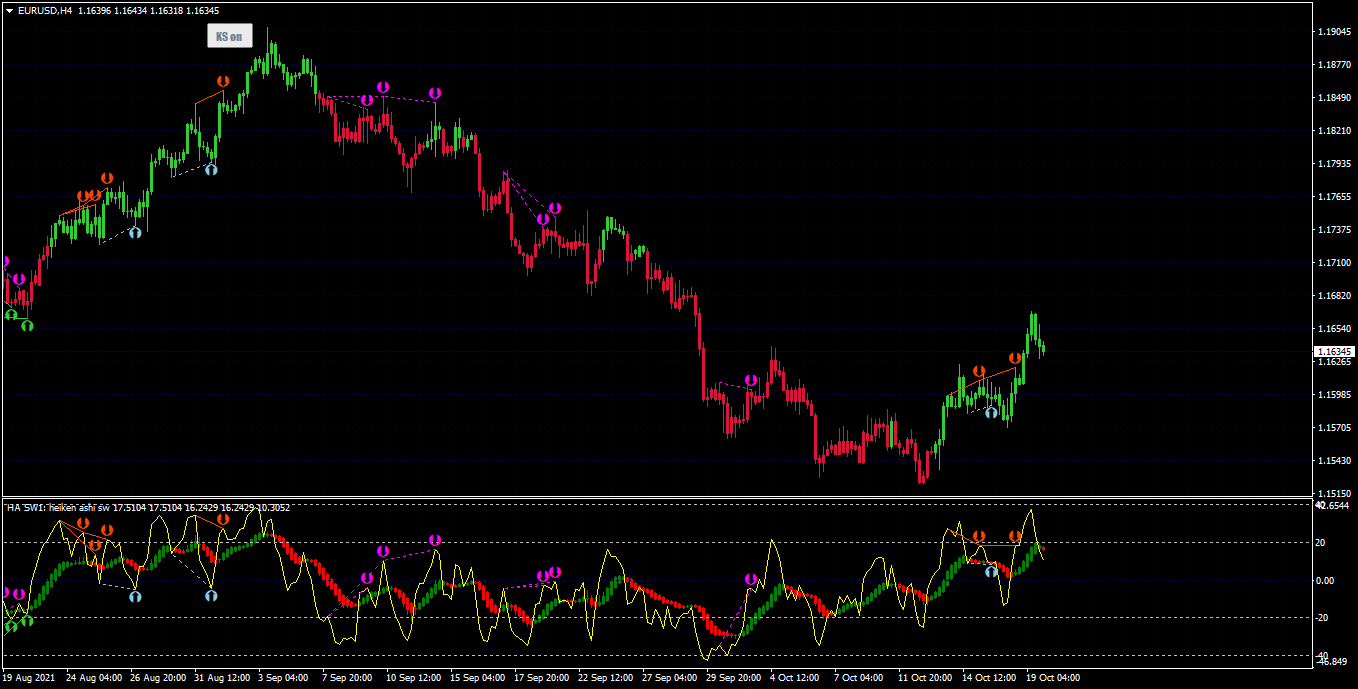The height and width of the screenshot is (689, 1358).
Task: Click the "HA SW1: heiken ashi sw" indicator label
Action: 58,508
